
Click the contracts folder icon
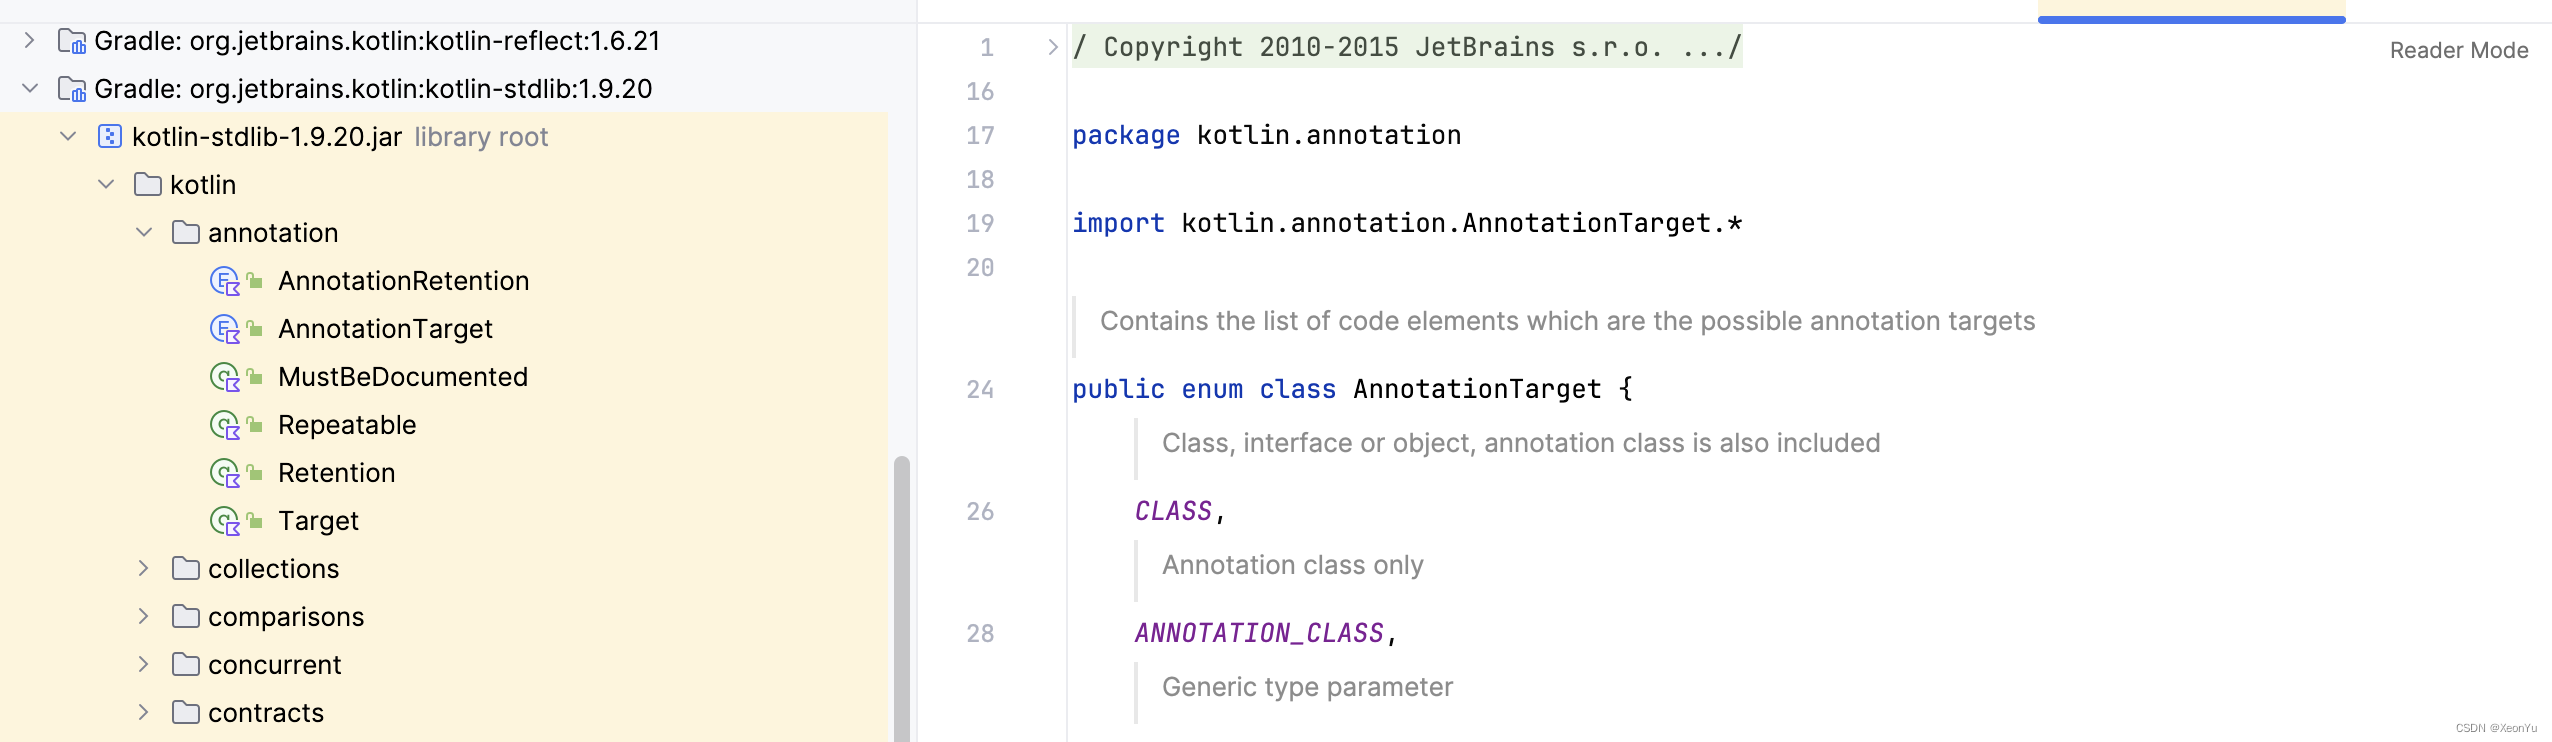186,713
